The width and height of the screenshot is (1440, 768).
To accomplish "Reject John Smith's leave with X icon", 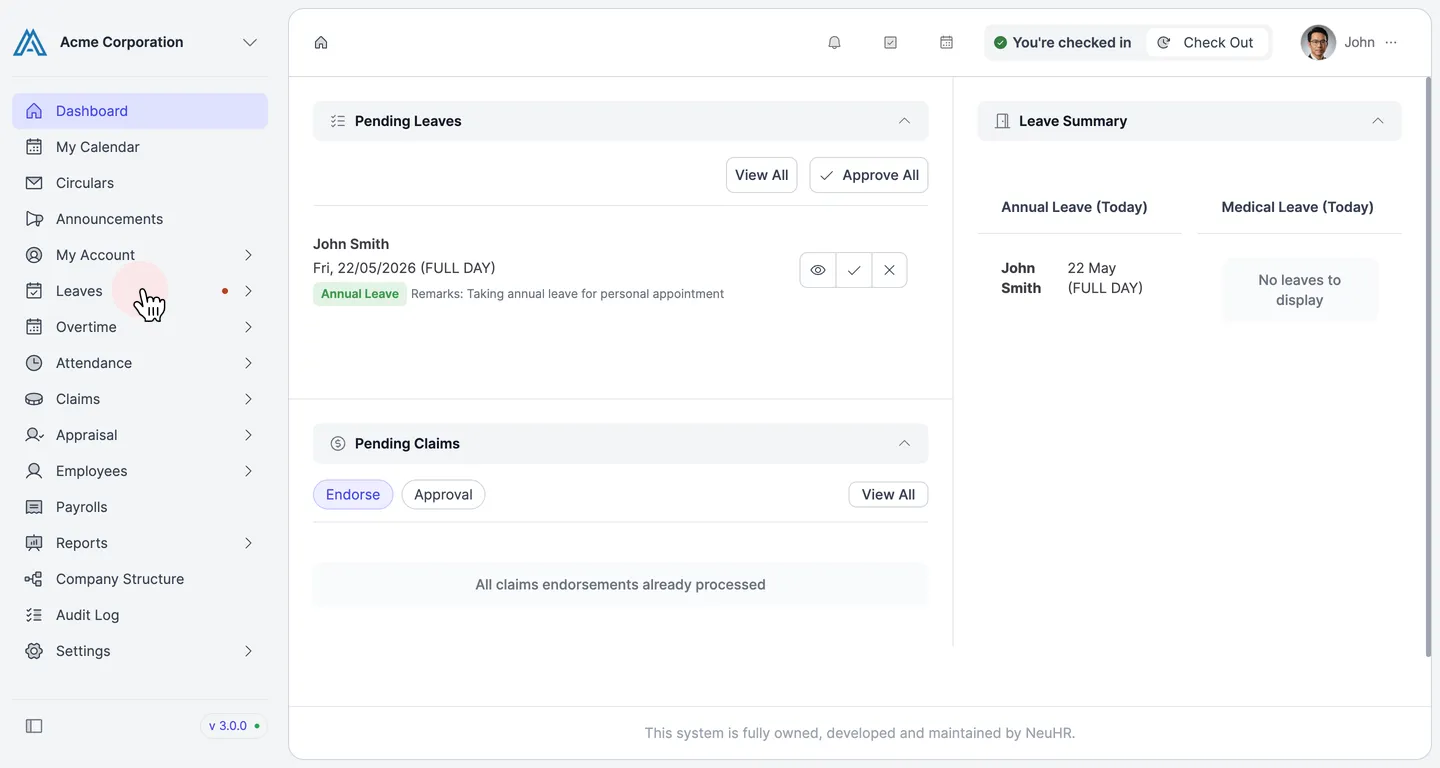I will [x=889, y=270].
